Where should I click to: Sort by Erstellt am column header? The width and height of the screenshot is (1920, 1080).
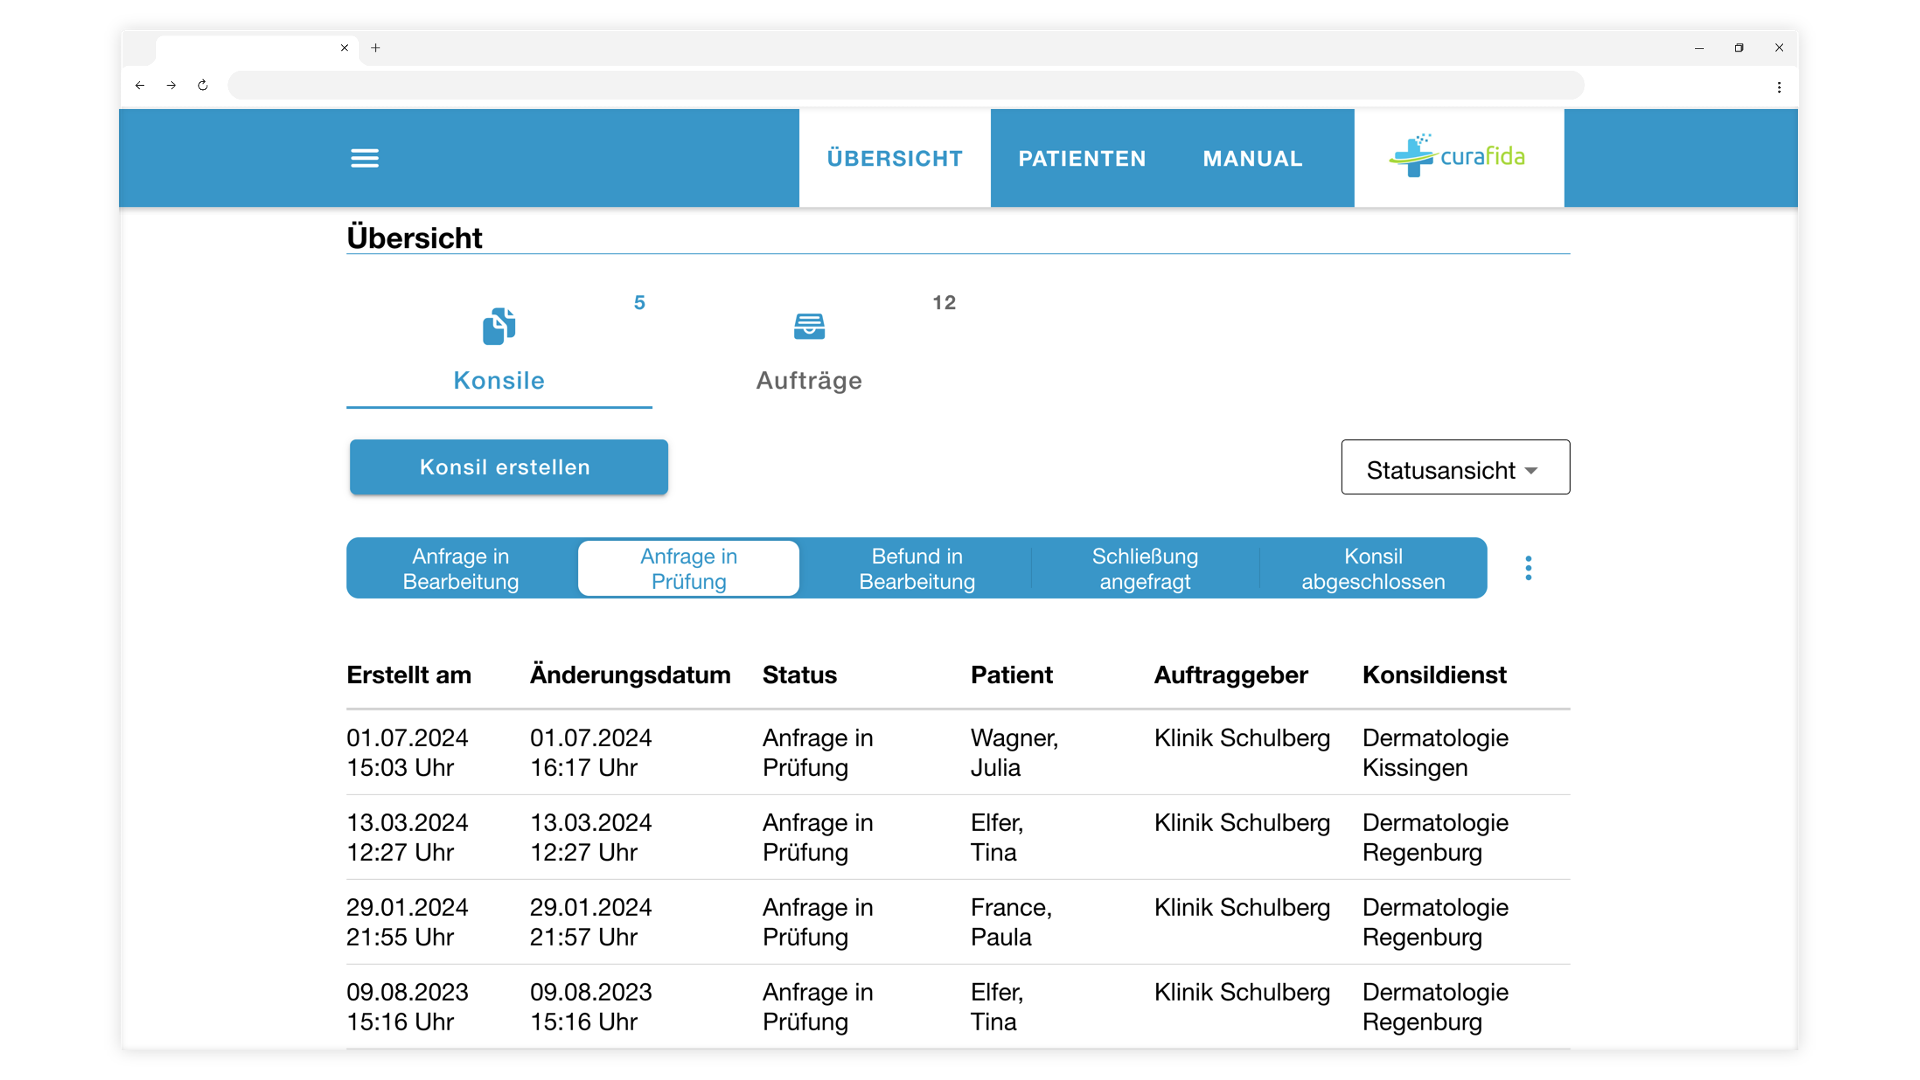[409, 675]
